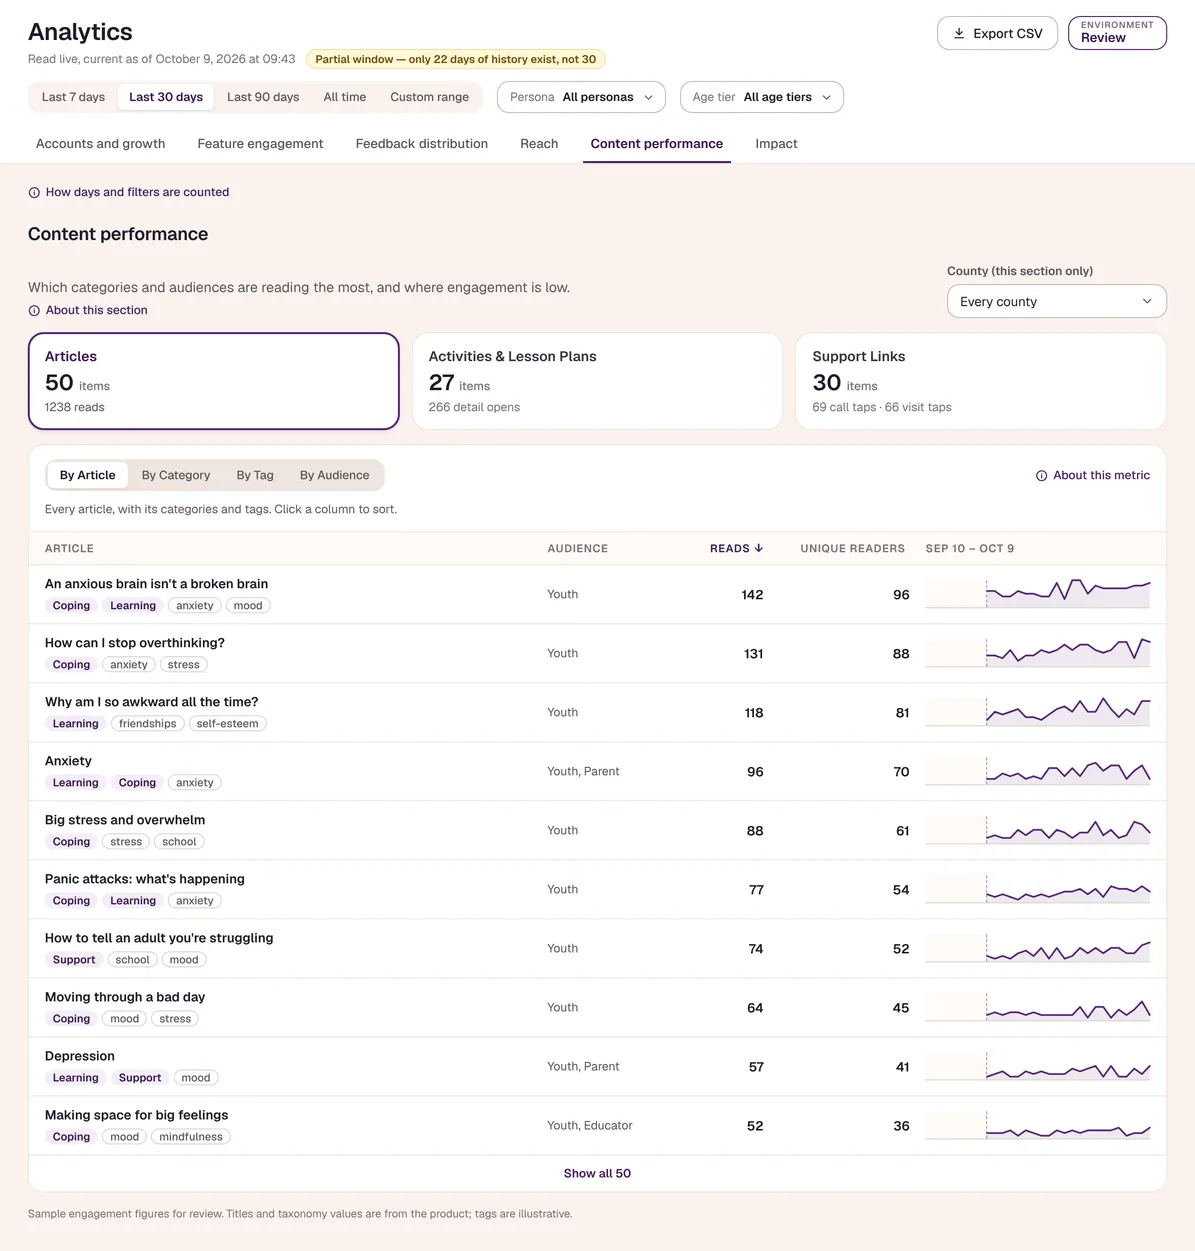Image resolution: width=1195 pixels, height=1251 pixels.
Task: Click Big stress and overwhelm title
Action: point(125,820)
